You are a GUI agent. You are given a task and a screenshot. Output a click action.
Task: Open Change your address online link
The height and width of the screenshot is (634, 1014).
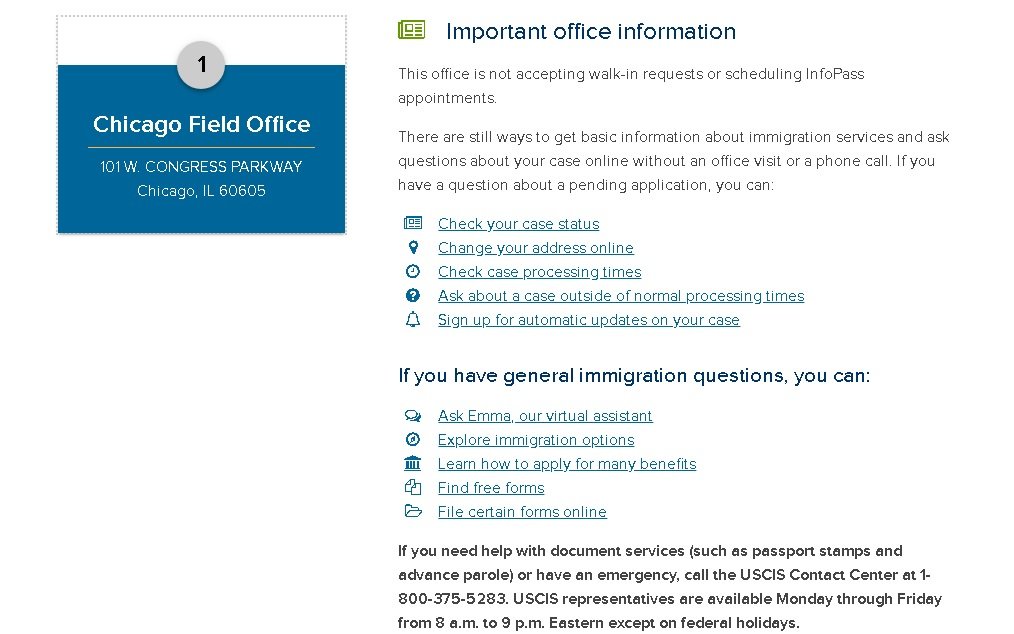535,248
